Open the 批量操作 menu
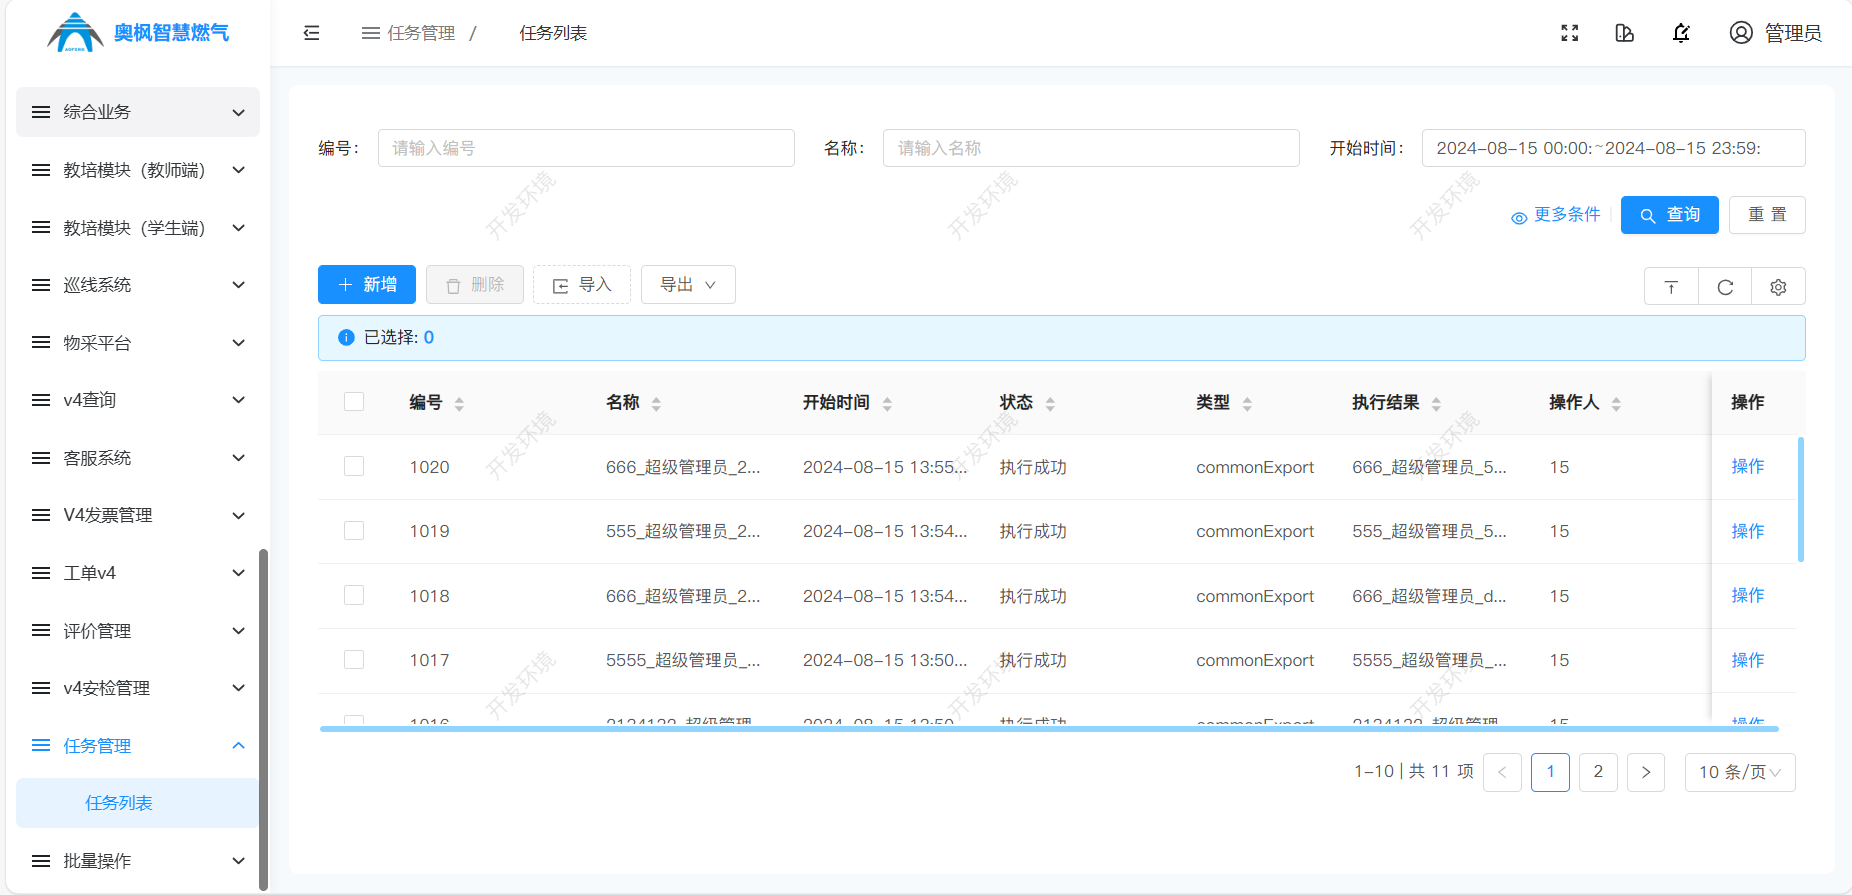Image resolution: width=1852 pixels, height=895 pixels. pyautogui.click(x=138, y=861)
